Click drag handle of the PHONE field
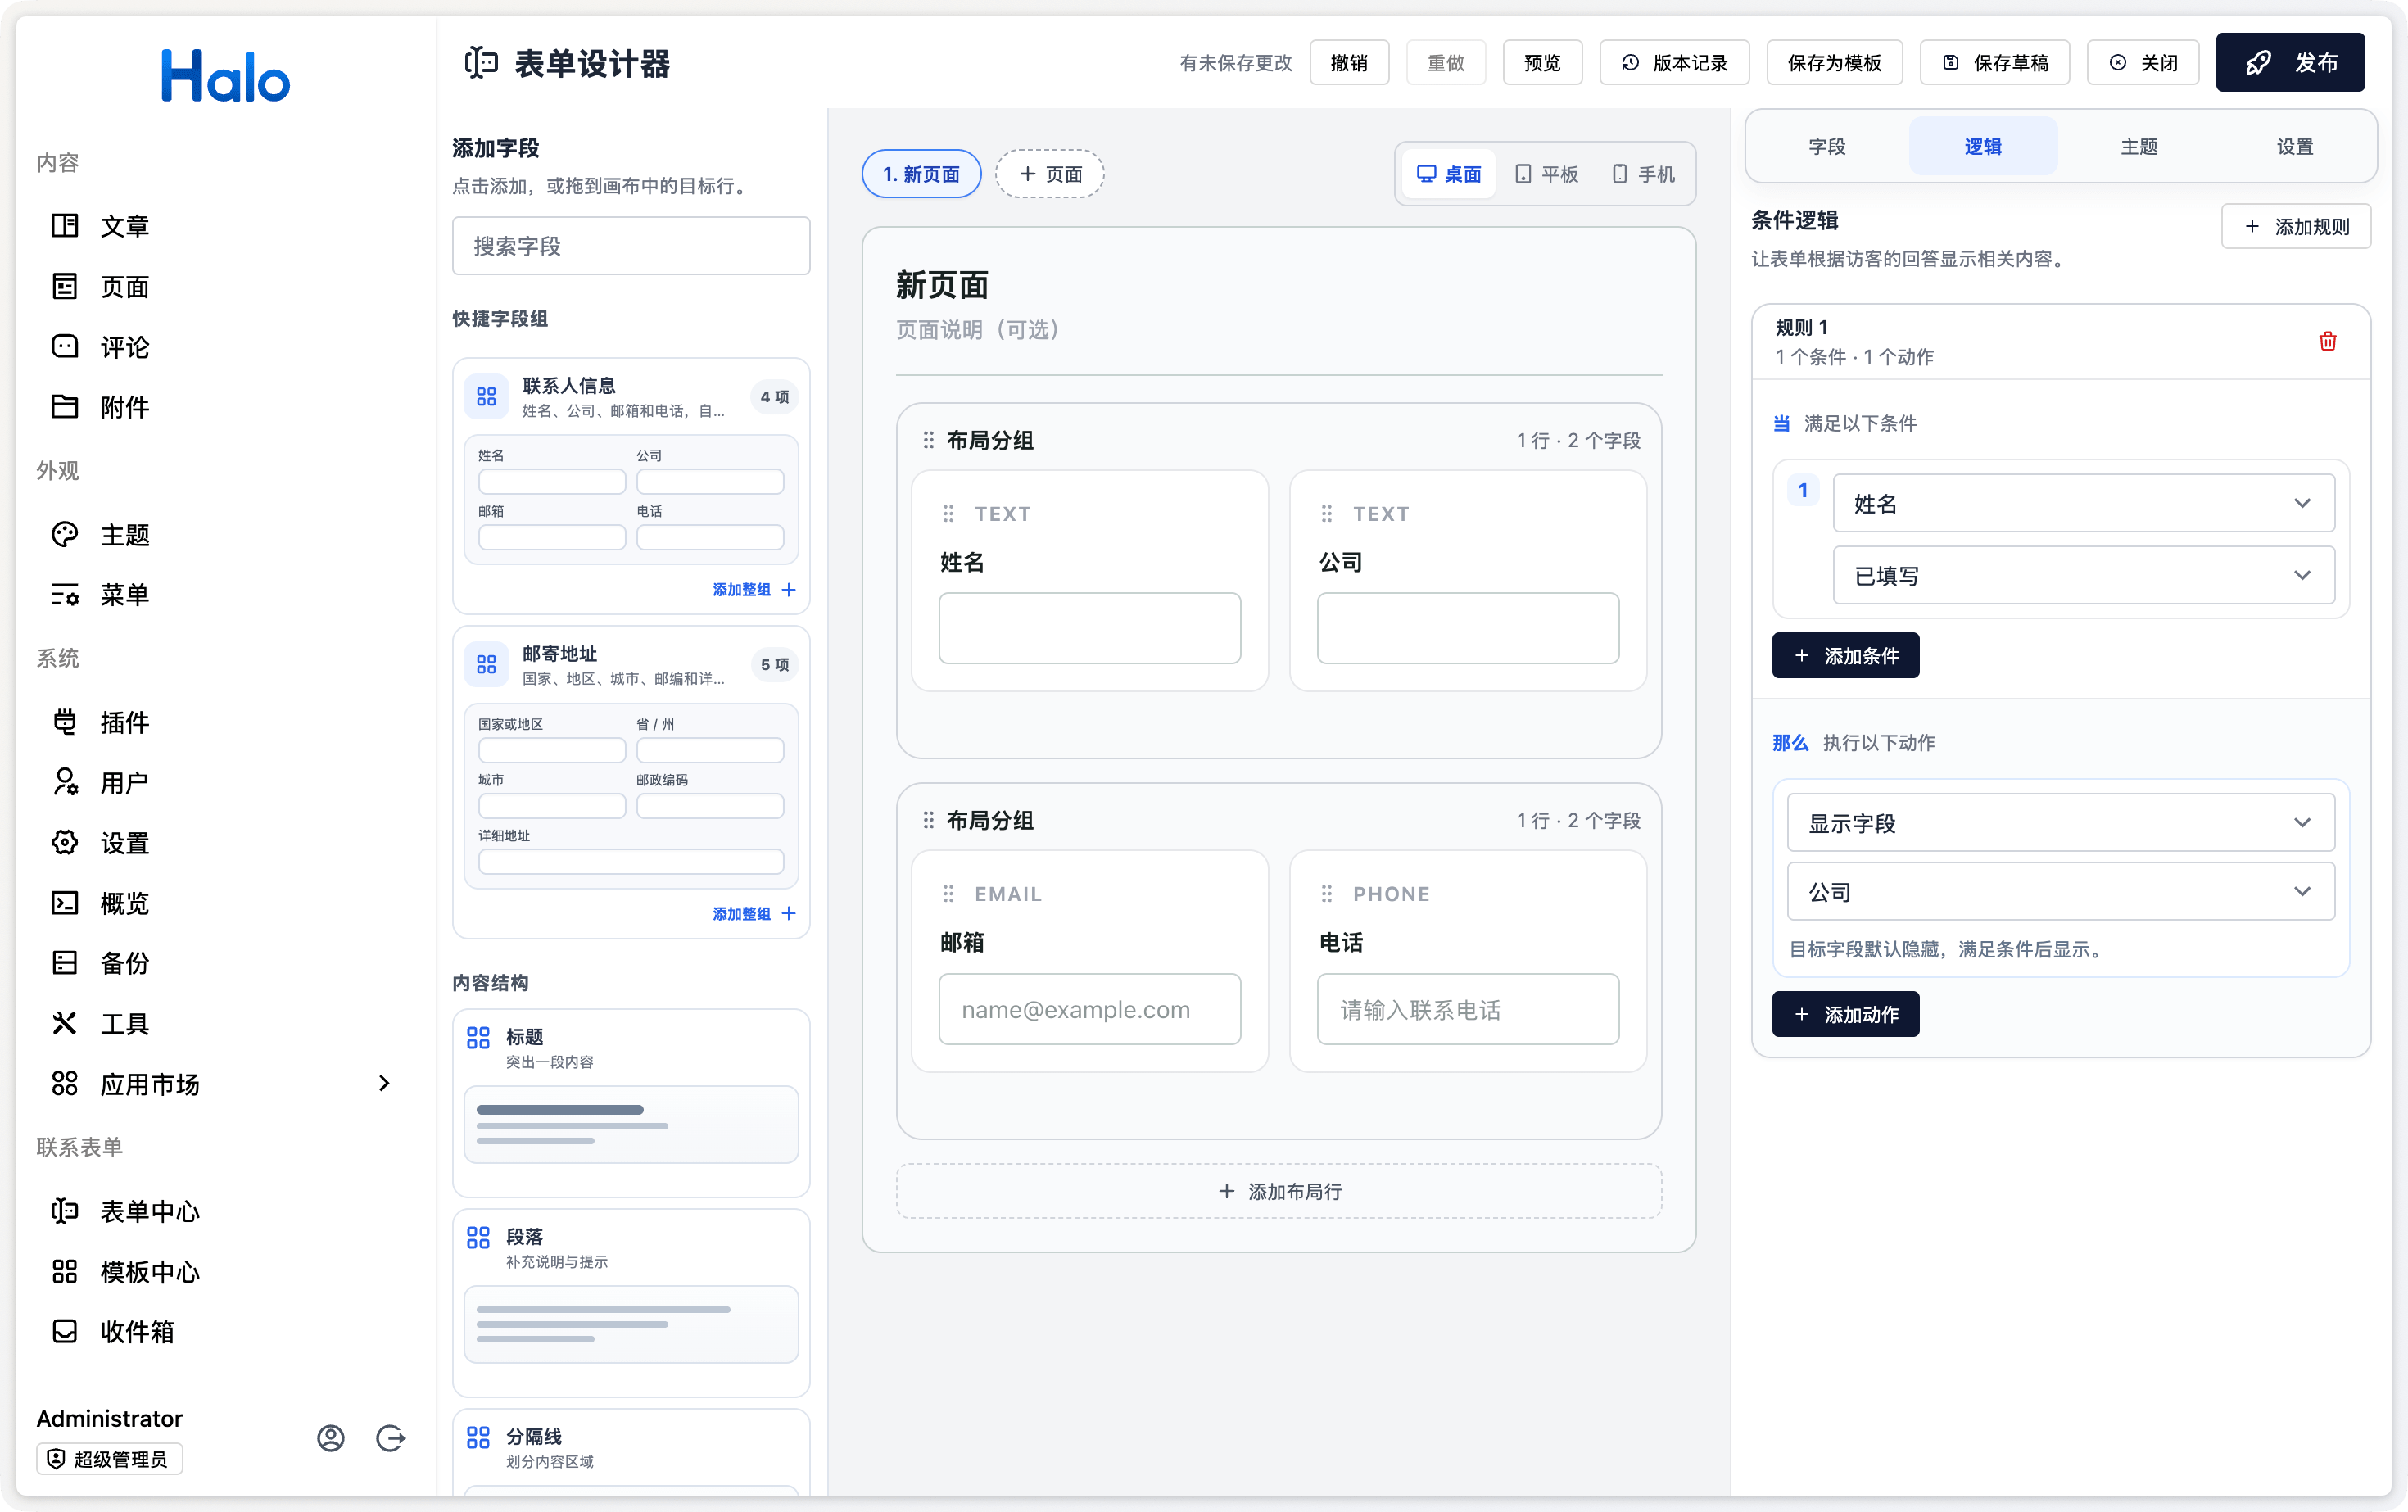This screenshot has height=1512, width=2408. click(1326, 893)
